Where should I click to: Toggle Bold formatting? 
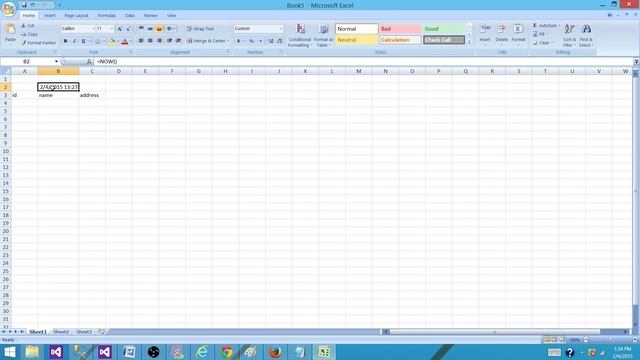coord(65,41)
